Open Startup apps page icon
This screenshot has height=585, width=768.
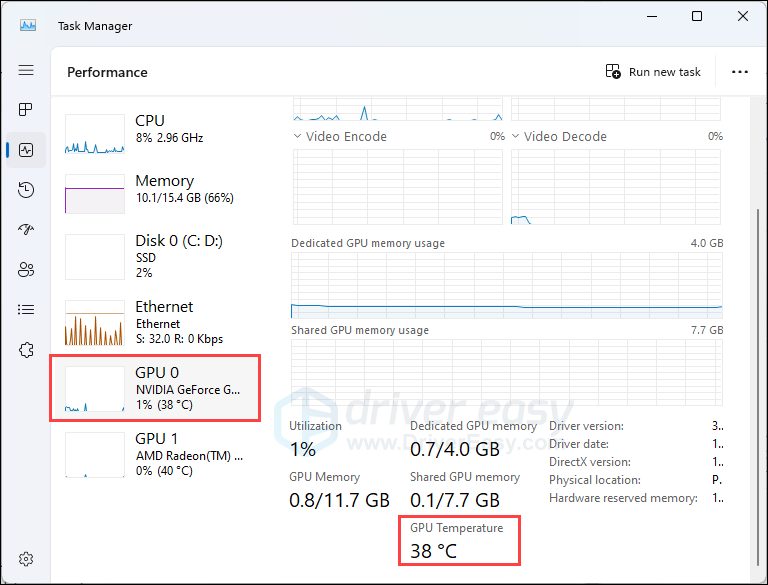point(26,229)
